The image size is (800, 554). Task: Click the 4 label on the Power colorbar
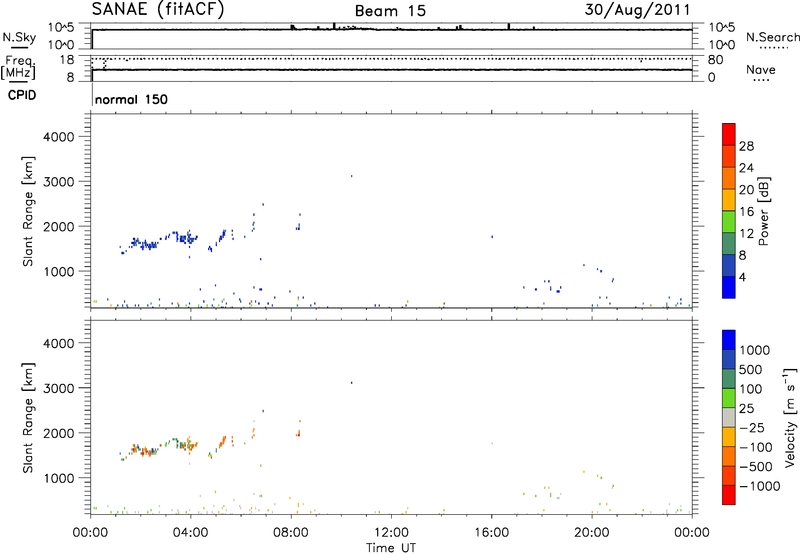tap(742, 278)
